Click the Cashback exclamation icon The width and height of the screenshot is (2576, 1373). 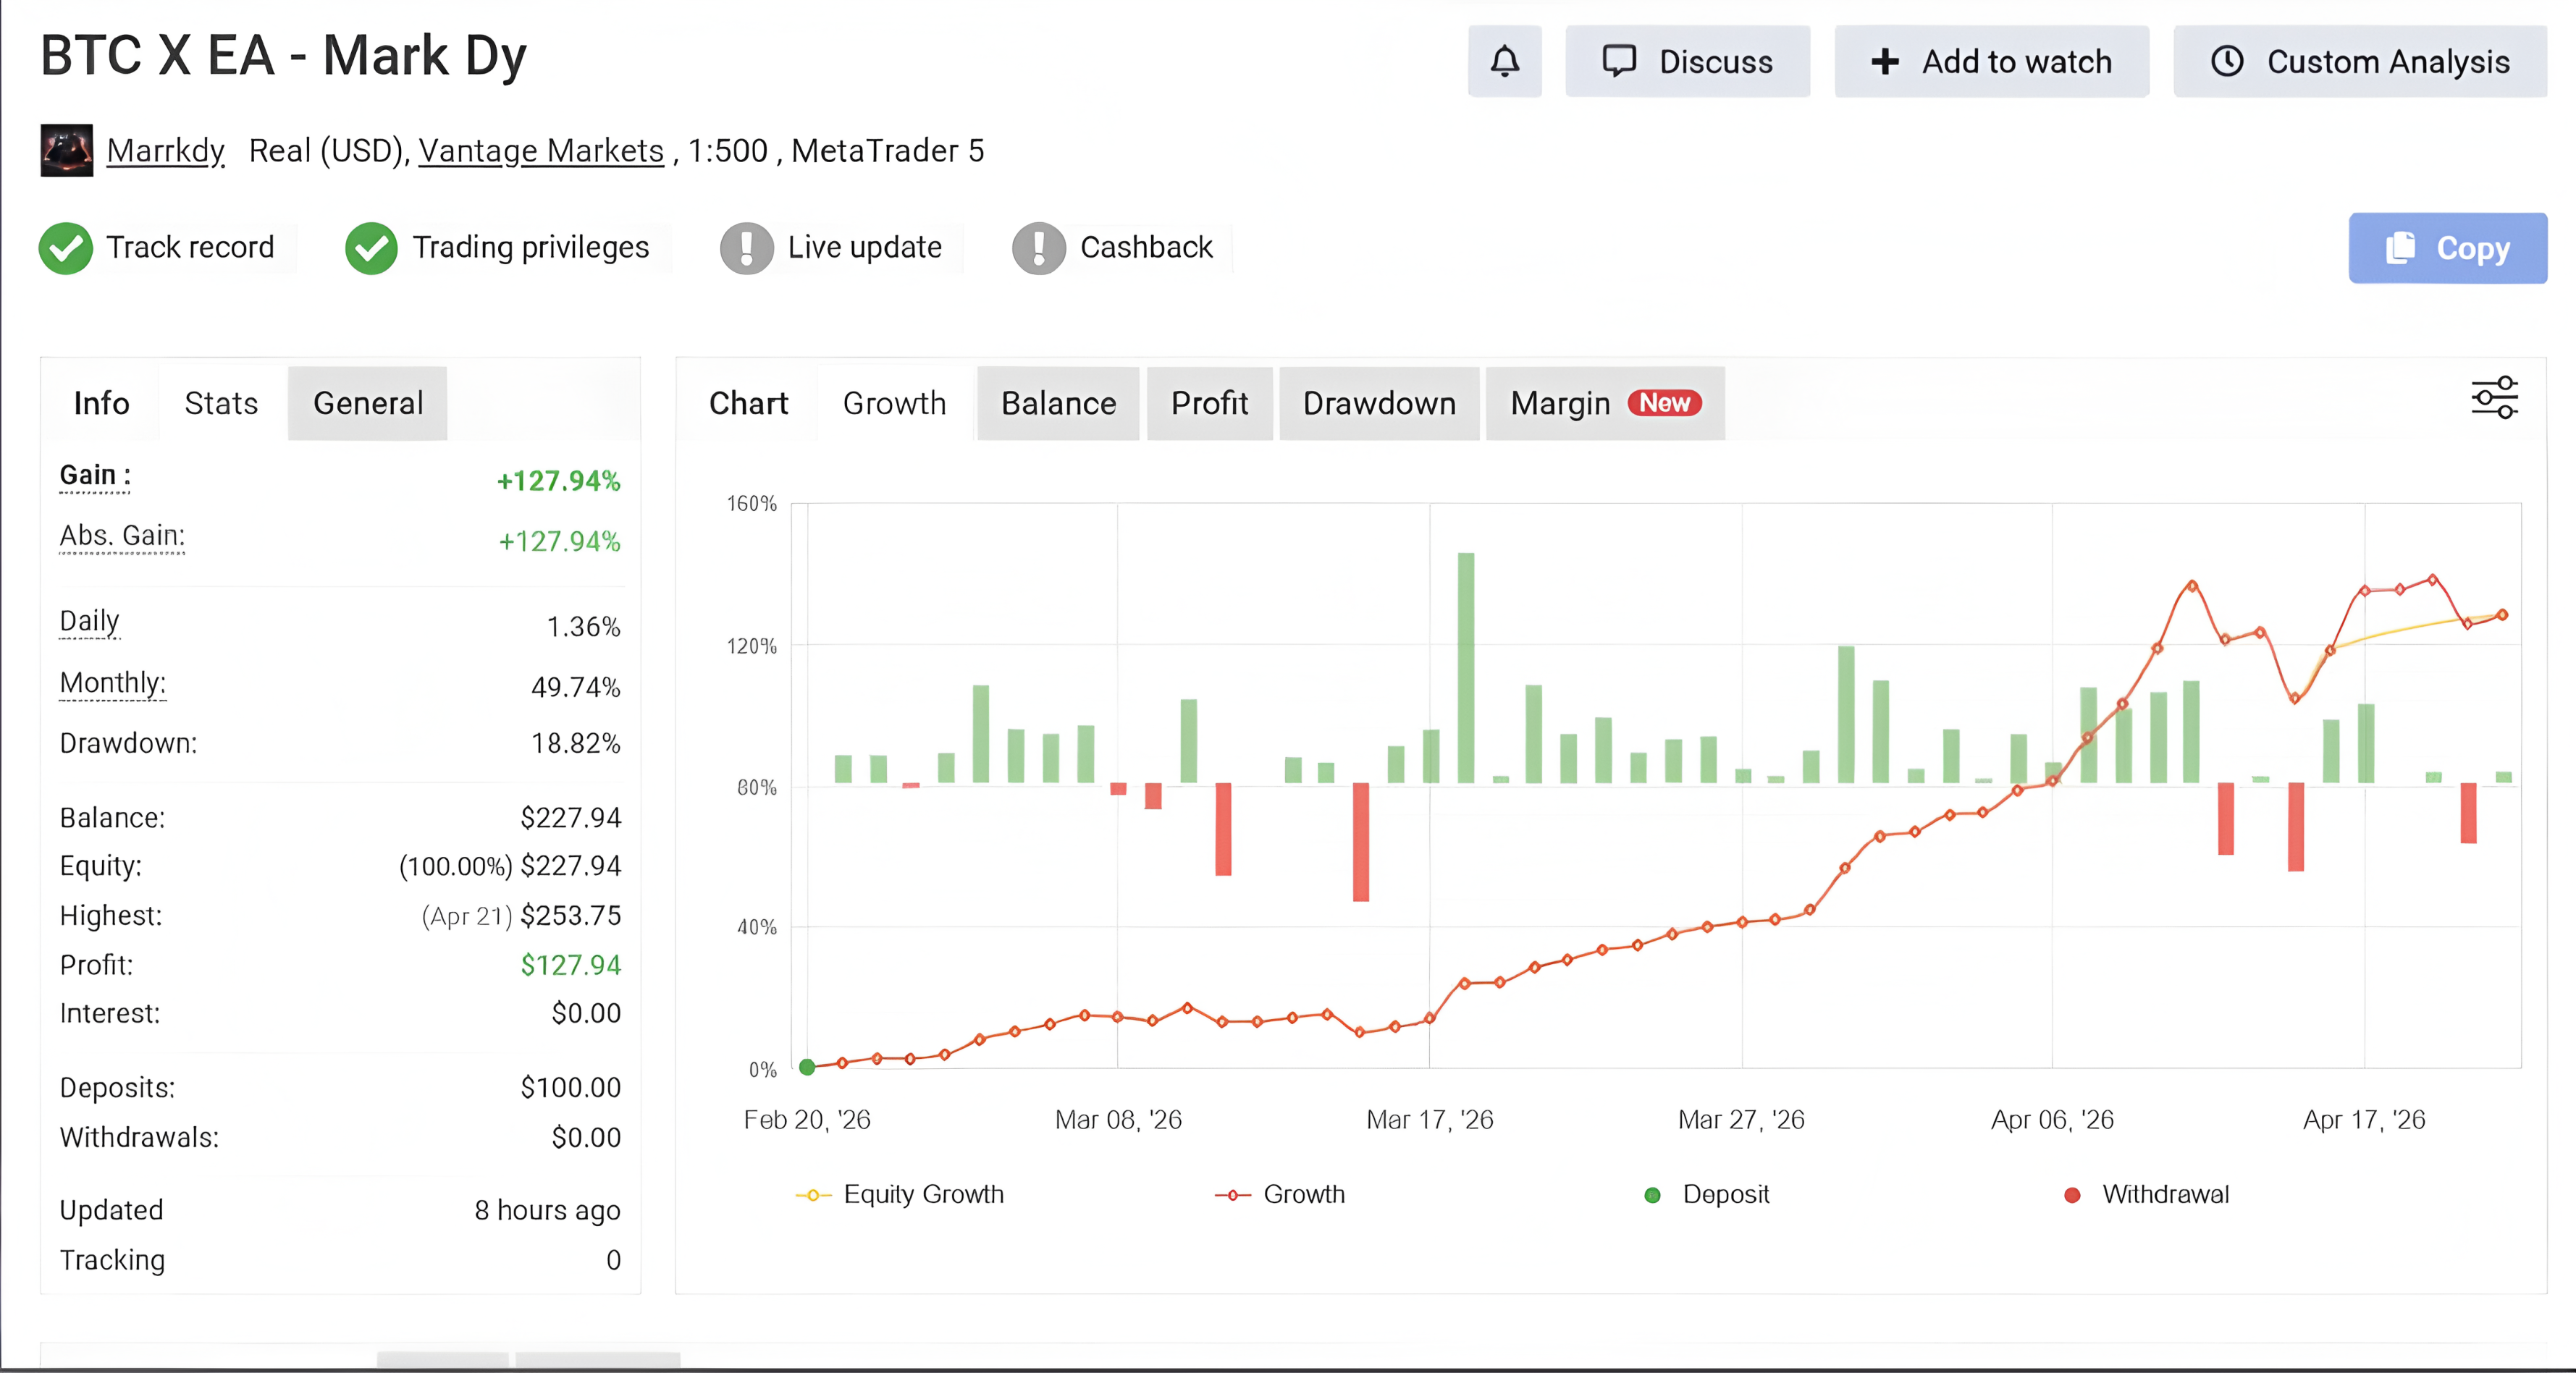click(1039, 248)
